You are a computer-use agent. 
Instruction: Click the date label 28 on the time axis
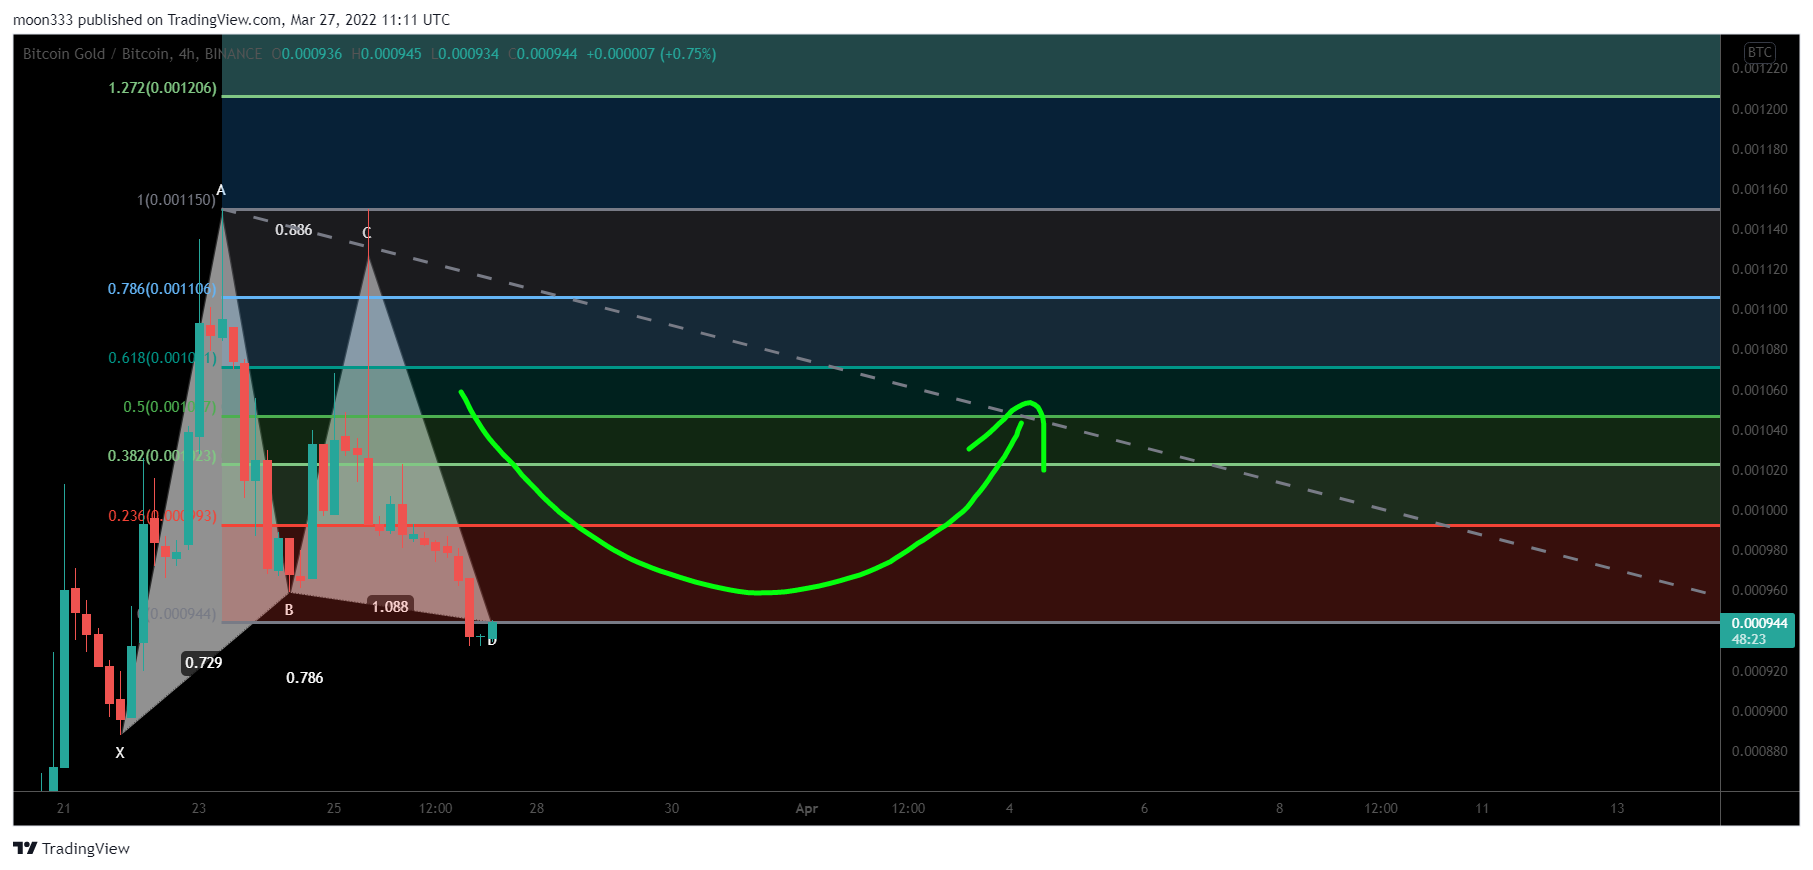click(x=537, y=808)
